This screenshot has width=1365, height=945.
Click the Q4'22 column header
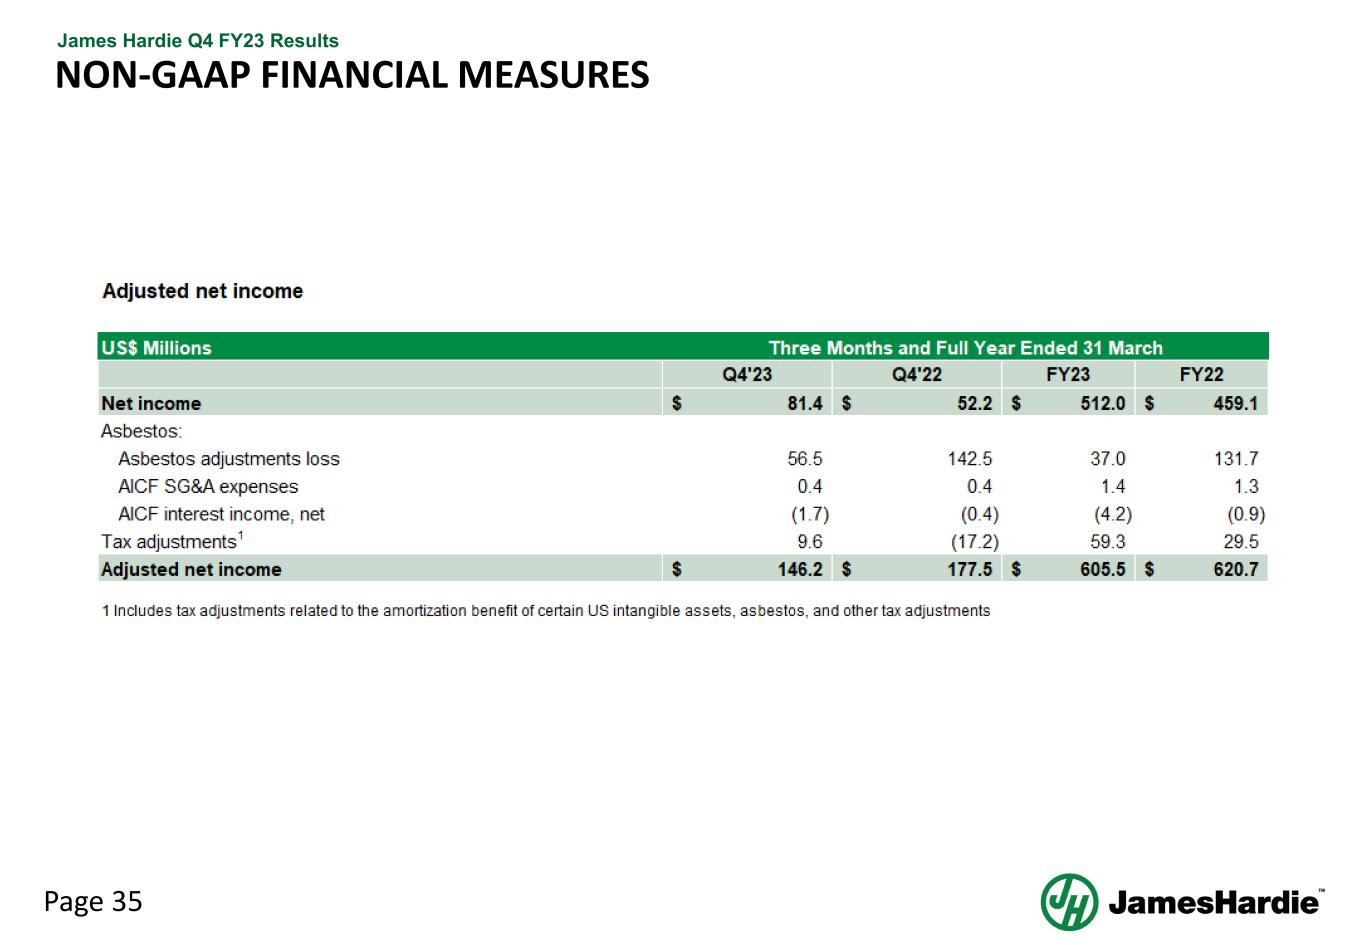click(x=916, y=375)
